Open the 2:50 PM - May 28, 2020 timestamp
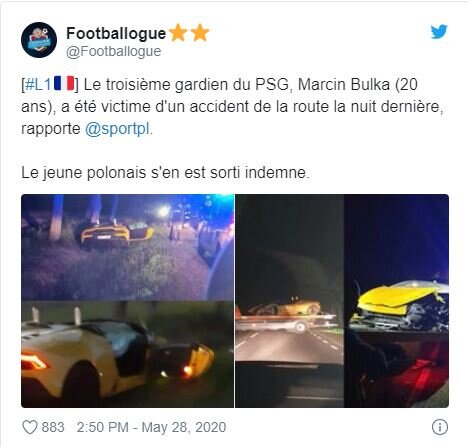The height and width of the screenshot is (447, 468). 151,427
